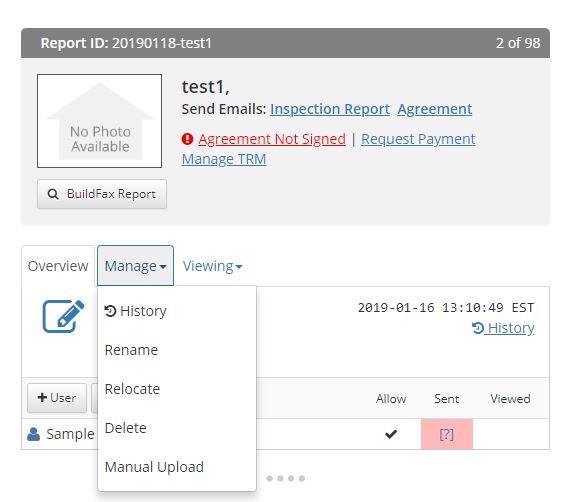This screenshot has height=502, width=568.
Task: Toggle the Allow checkmark for Sample
Action: (391, 434)
